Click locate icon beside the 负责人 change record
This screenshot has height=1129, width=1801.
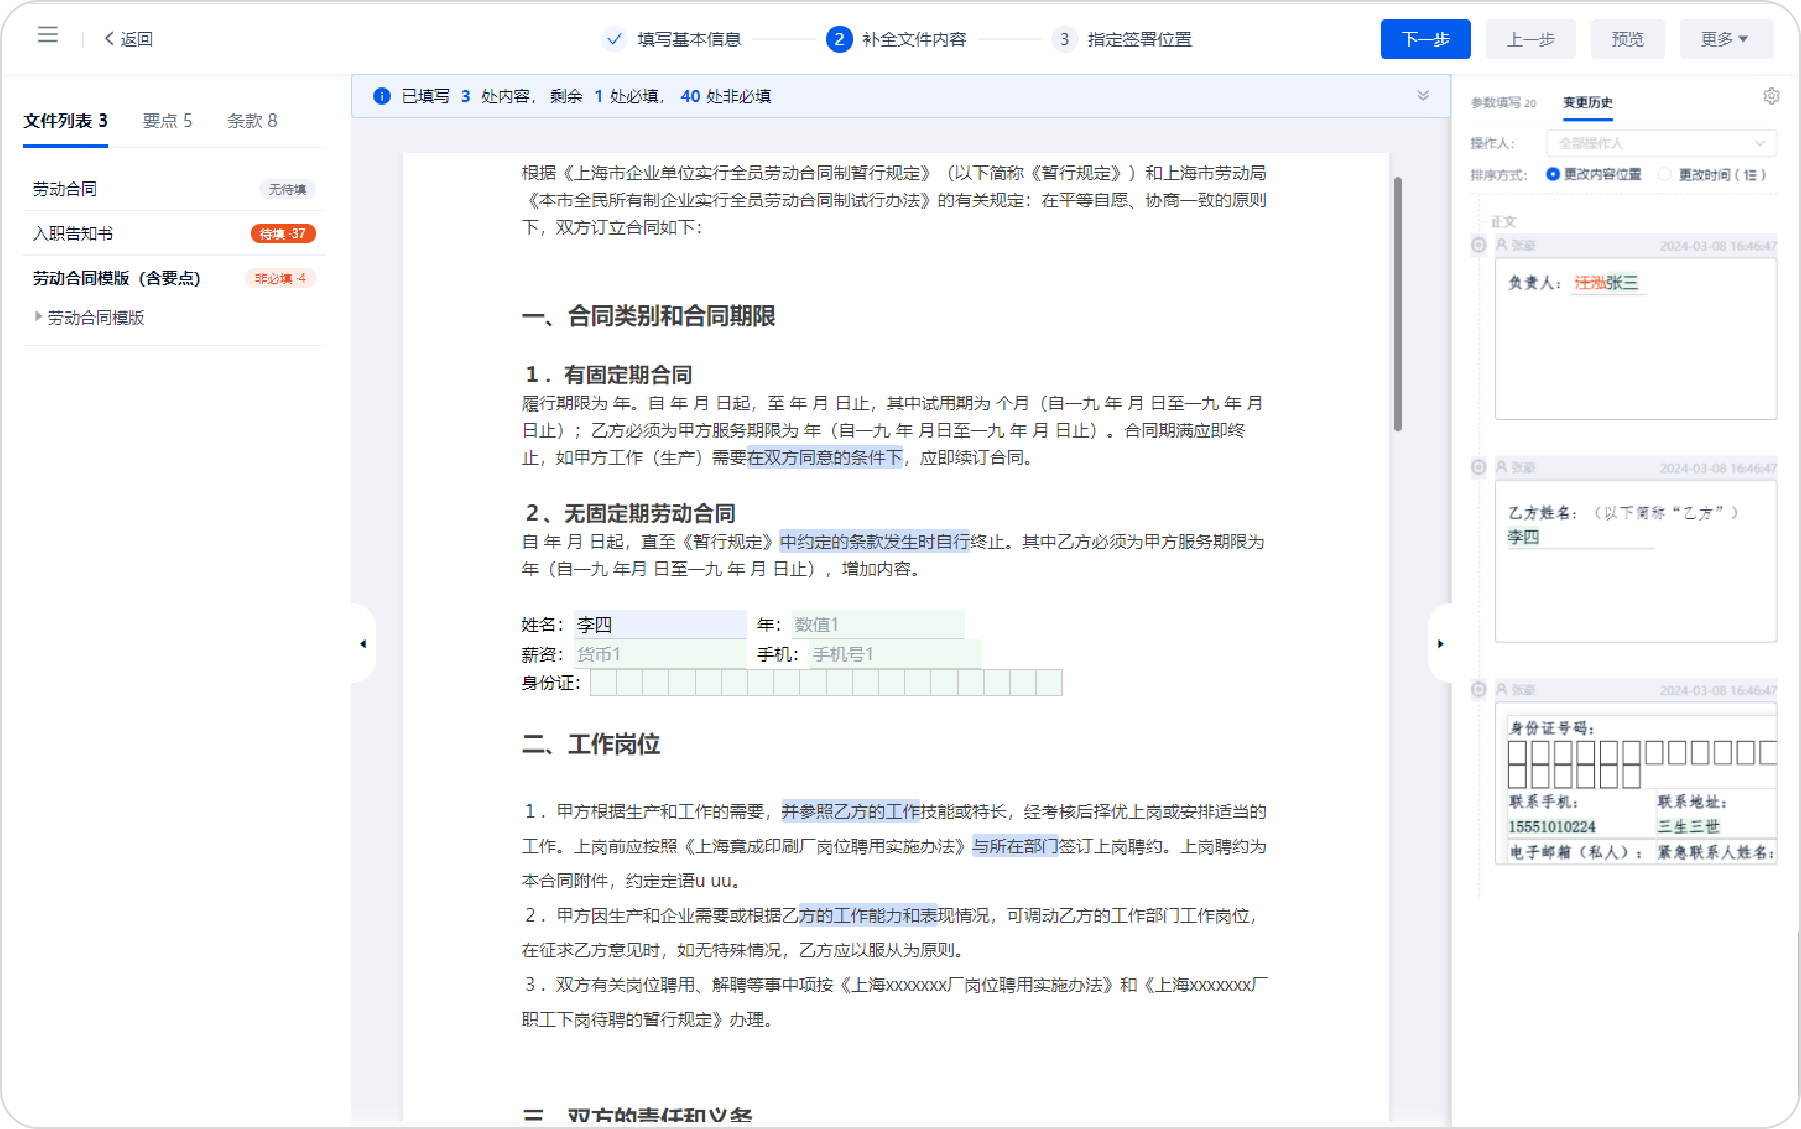click(x=1478, y=245)
